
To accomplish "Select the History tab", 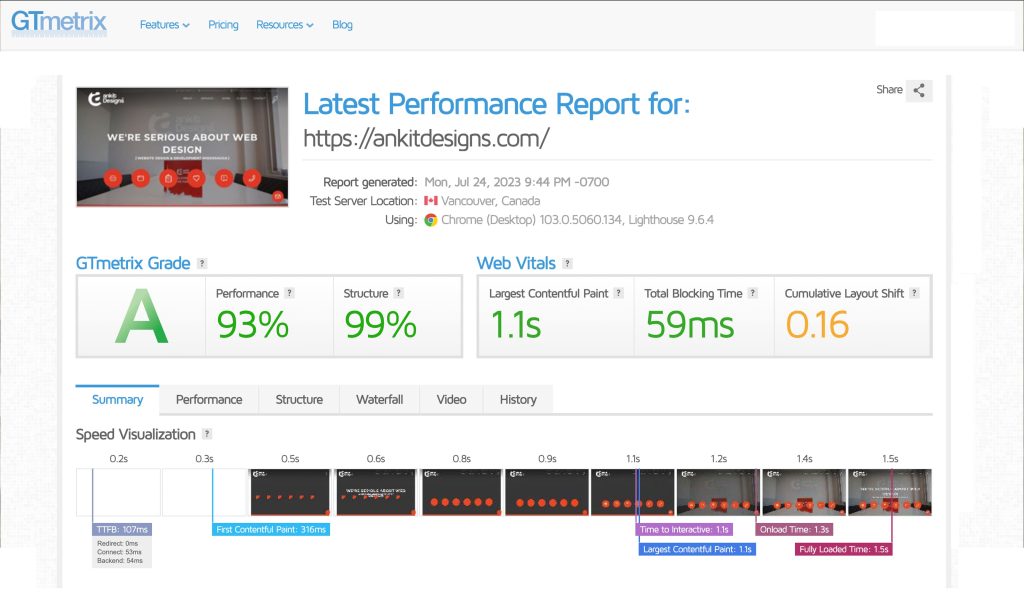I will point(518,399).
